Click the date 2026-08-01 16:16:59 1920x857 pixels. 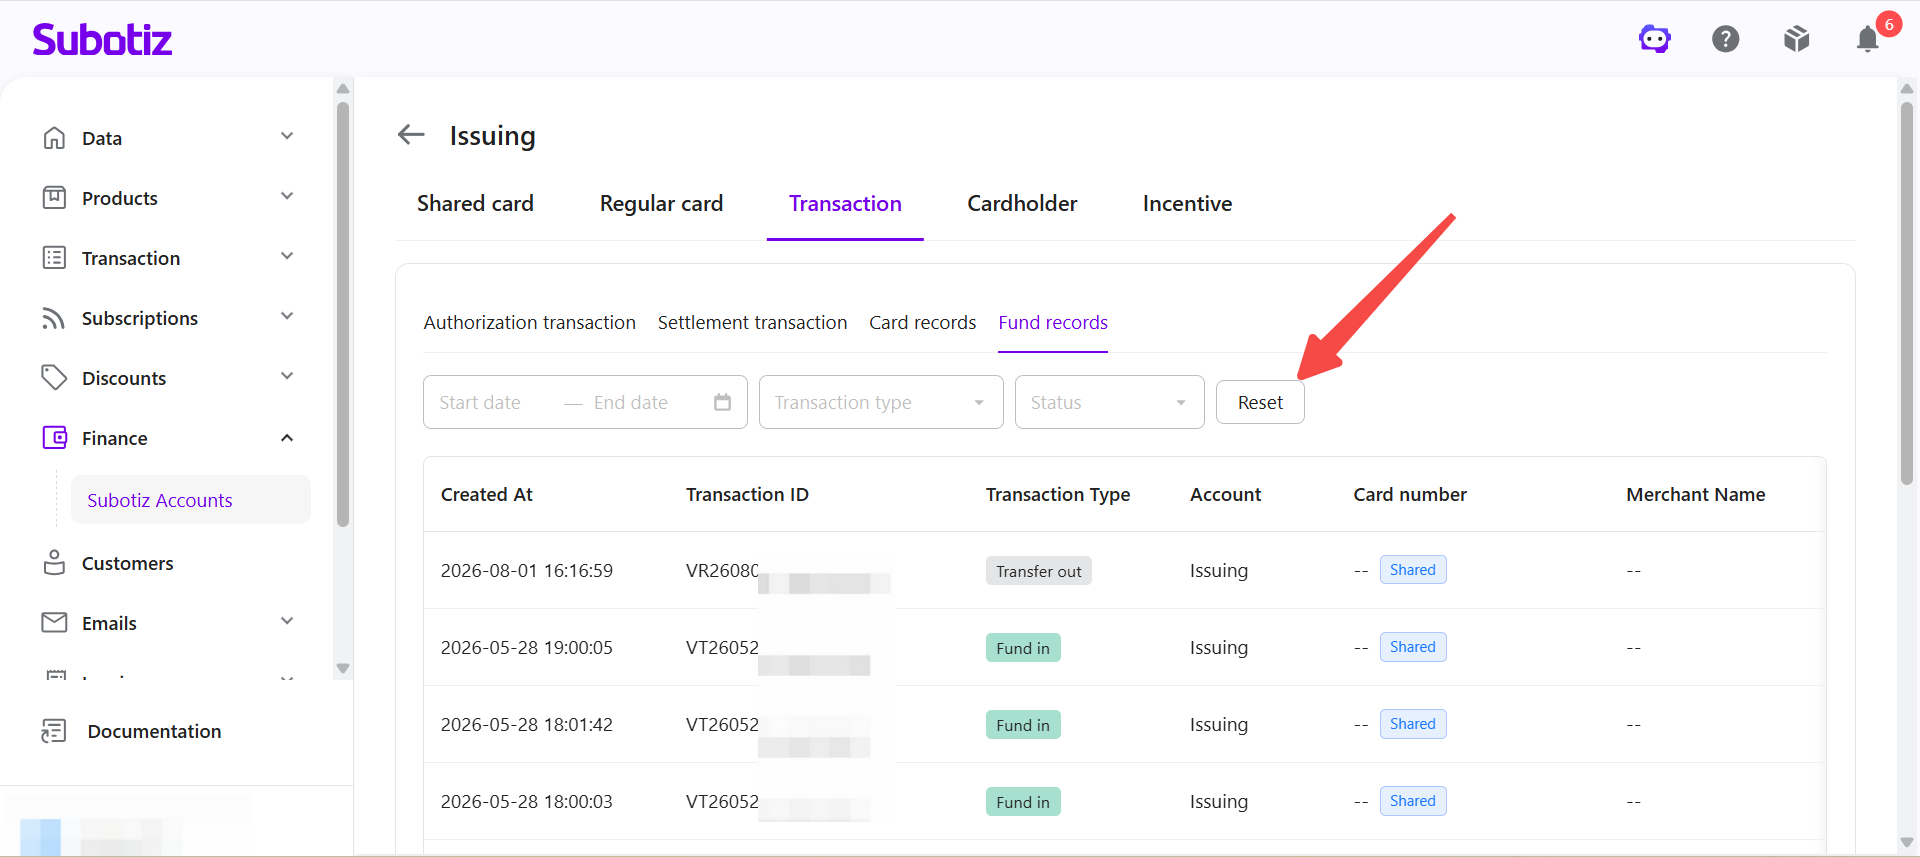[x=527, y=570]
